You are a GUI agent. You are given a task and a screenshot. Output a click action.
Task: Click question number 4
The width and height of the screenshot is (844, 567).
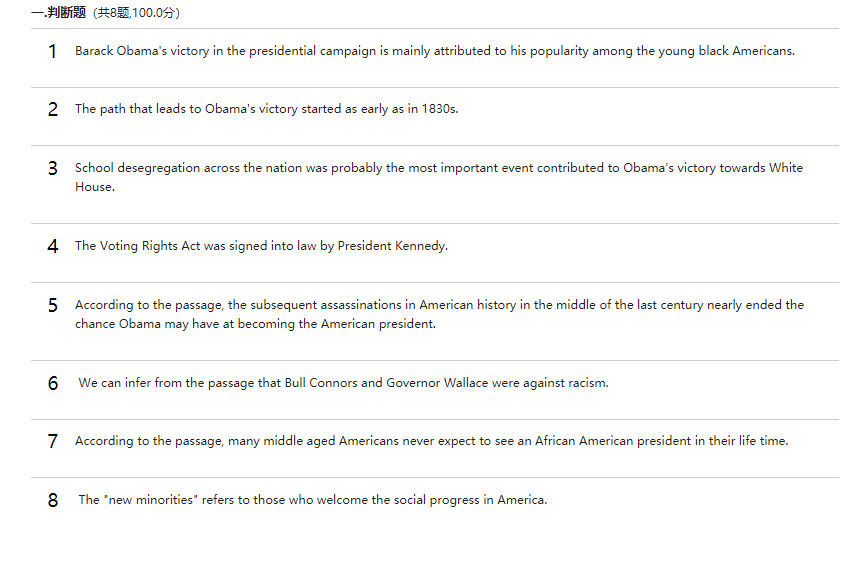(x=53, y=246)
